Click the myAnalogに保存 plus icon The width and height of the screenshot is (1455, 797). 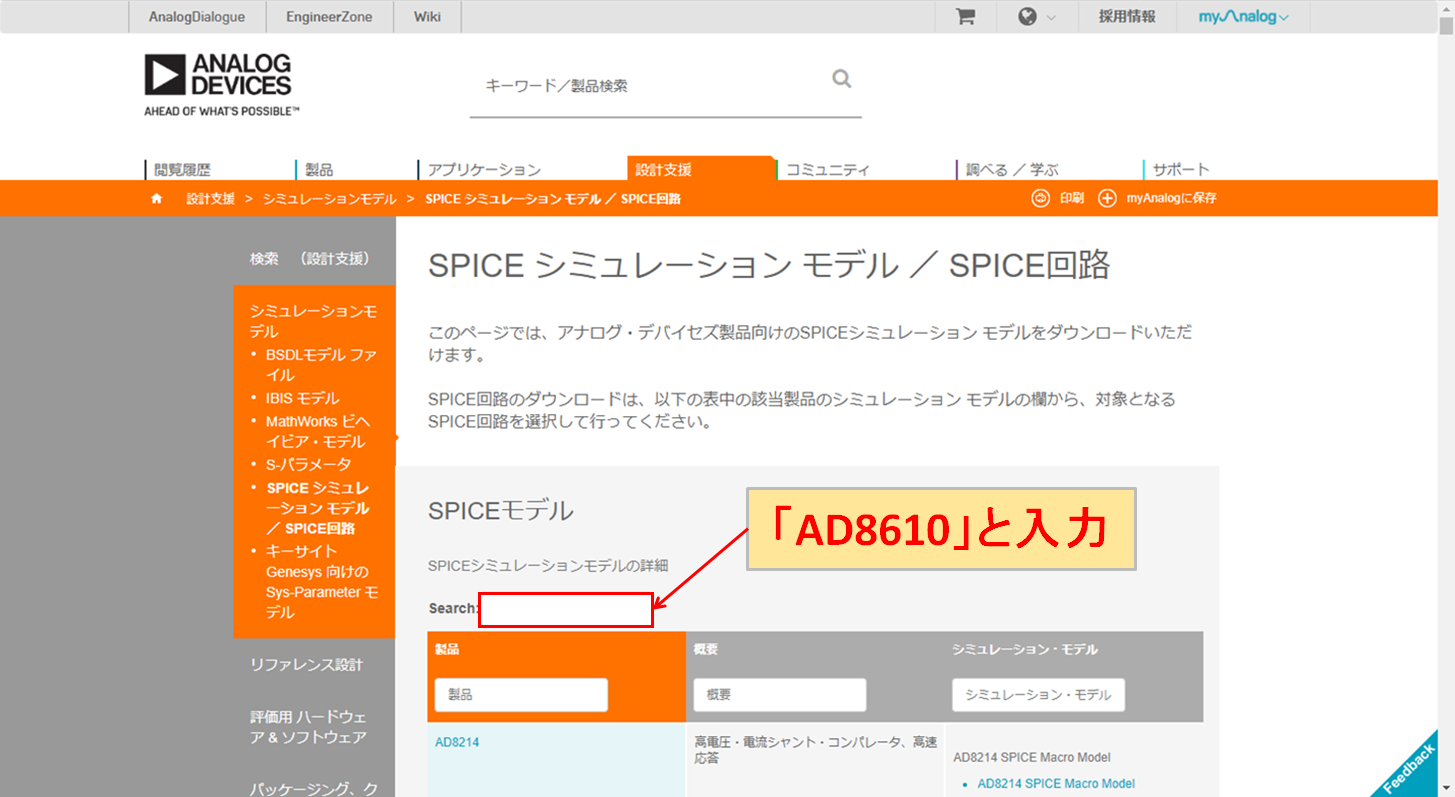click(1107, 197)
